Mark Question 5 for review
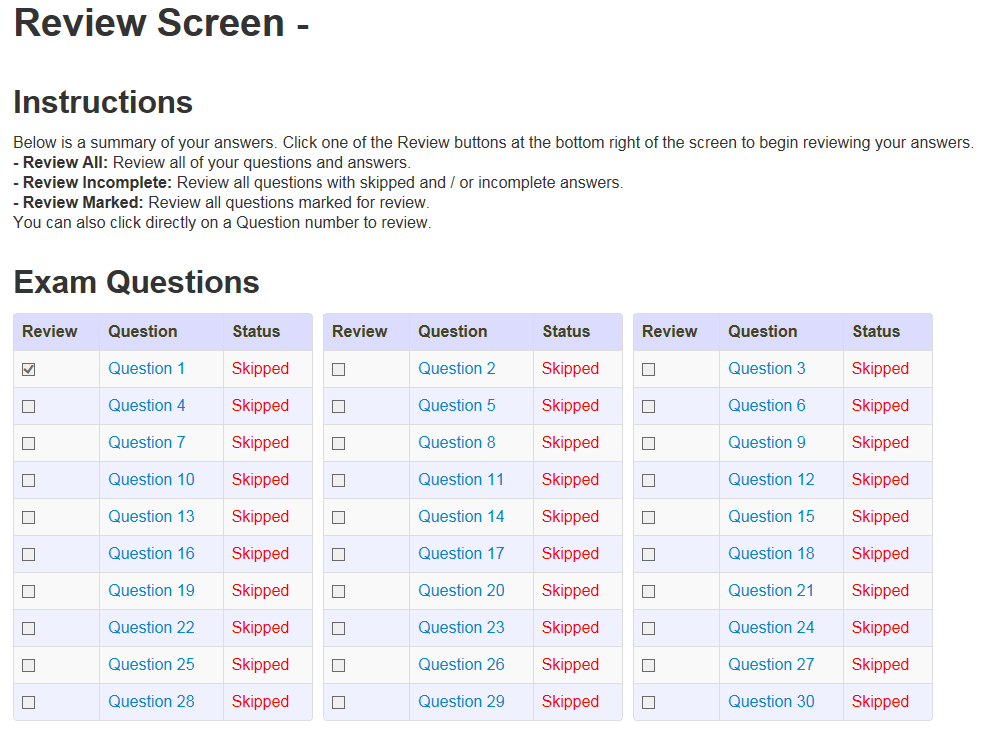Screen dimensions: 1007x744 (338, 407)
